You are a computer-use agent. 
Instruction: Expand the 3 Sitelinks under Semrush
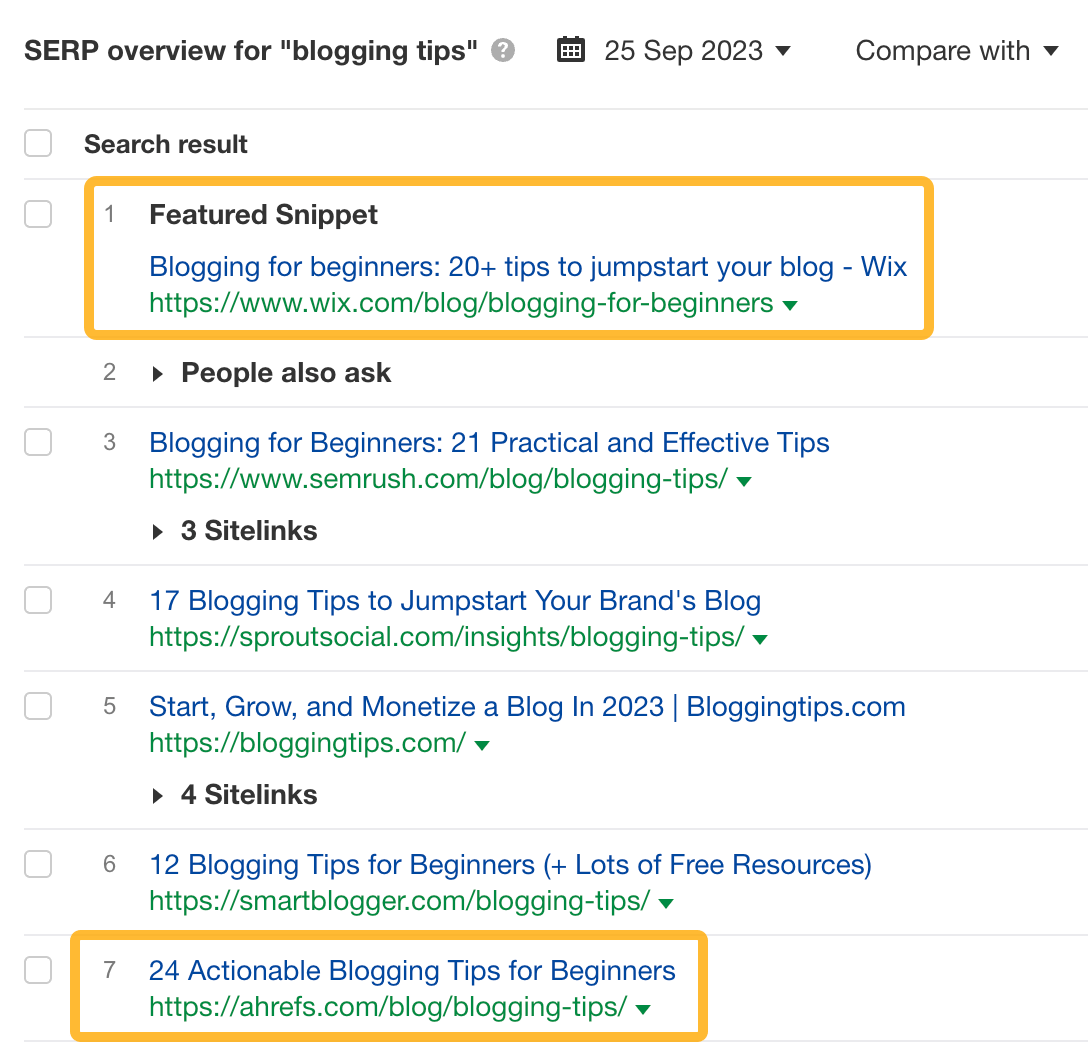tap(235, 531)
